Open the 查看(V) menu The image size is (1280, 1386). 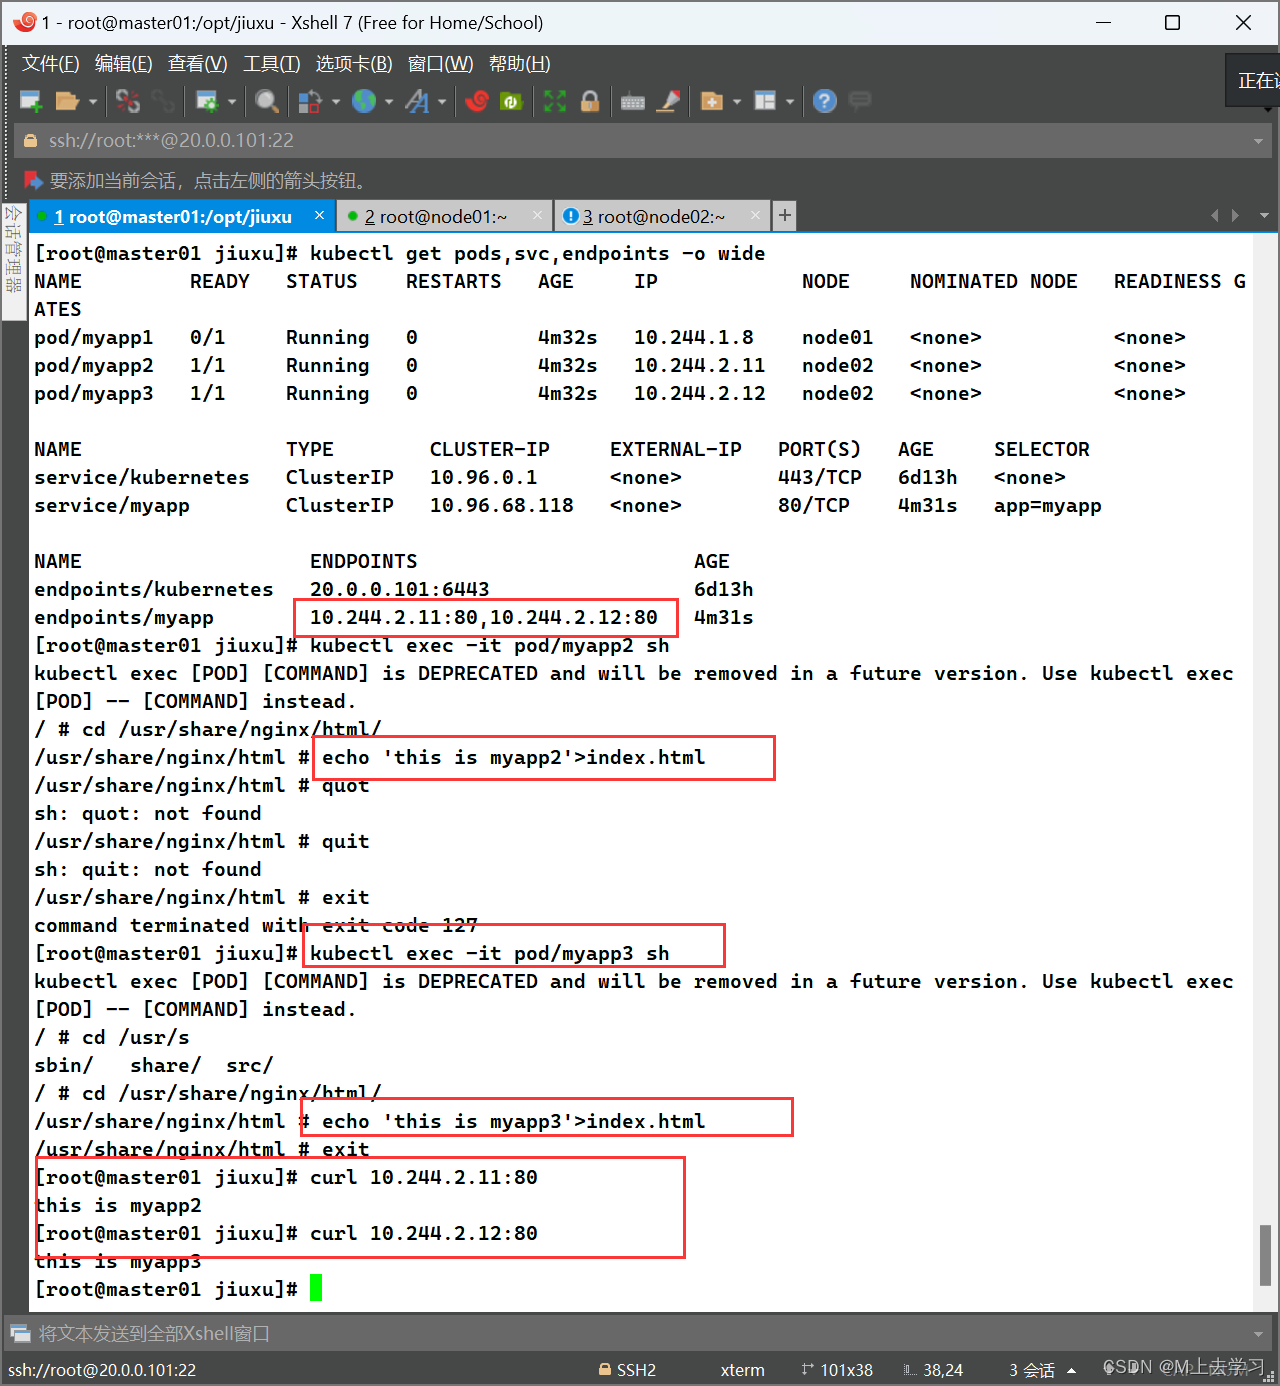tap(198, 64)
